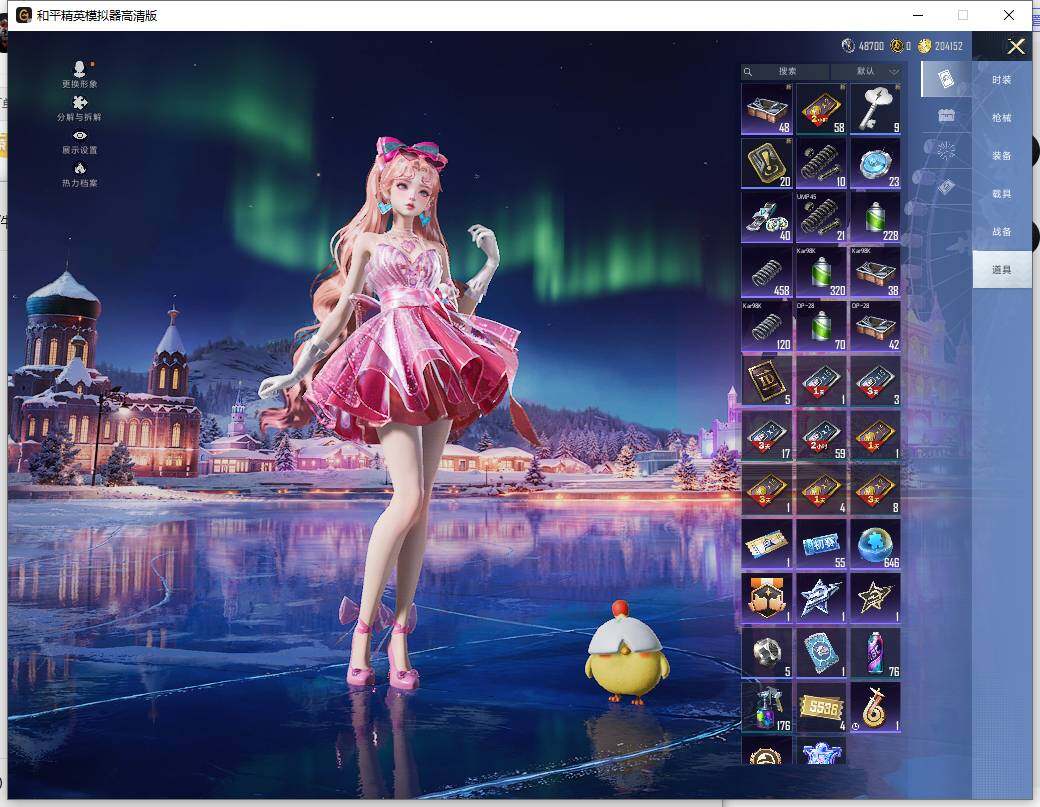Select the metal nut item with count 5

767,653
